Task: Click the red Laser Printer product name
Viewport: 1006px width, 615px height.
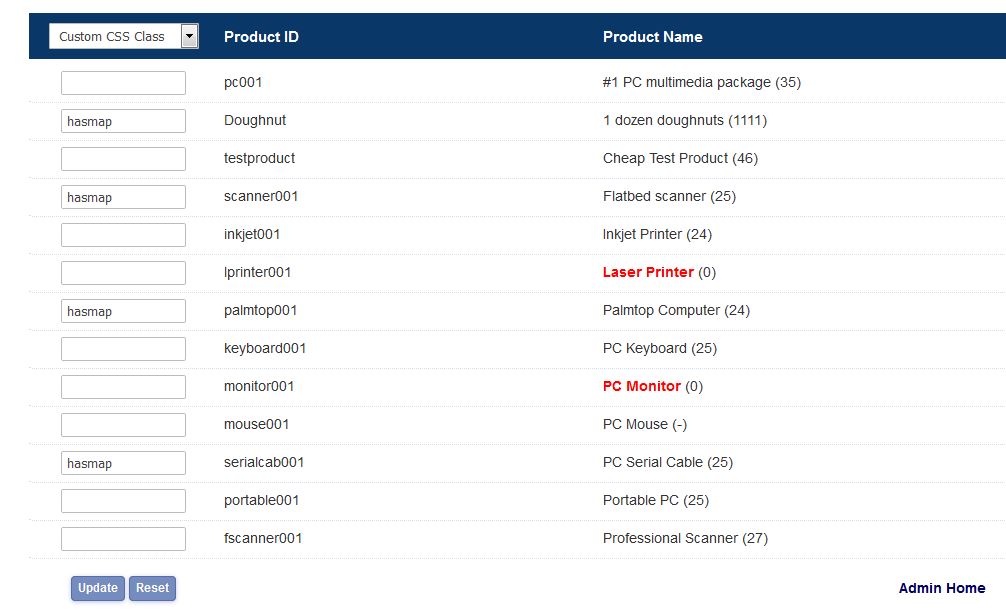Action: [x=648, y=272]
